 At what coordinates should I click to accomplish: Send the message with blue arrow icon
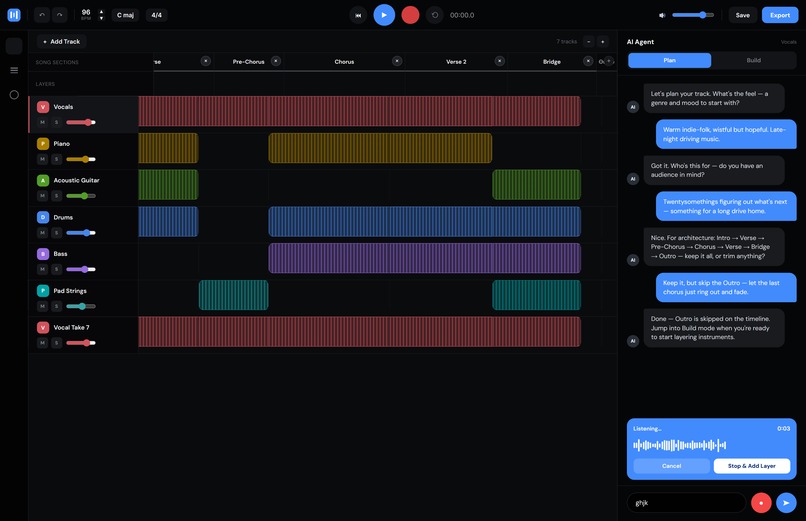click(x=786, y=503)
